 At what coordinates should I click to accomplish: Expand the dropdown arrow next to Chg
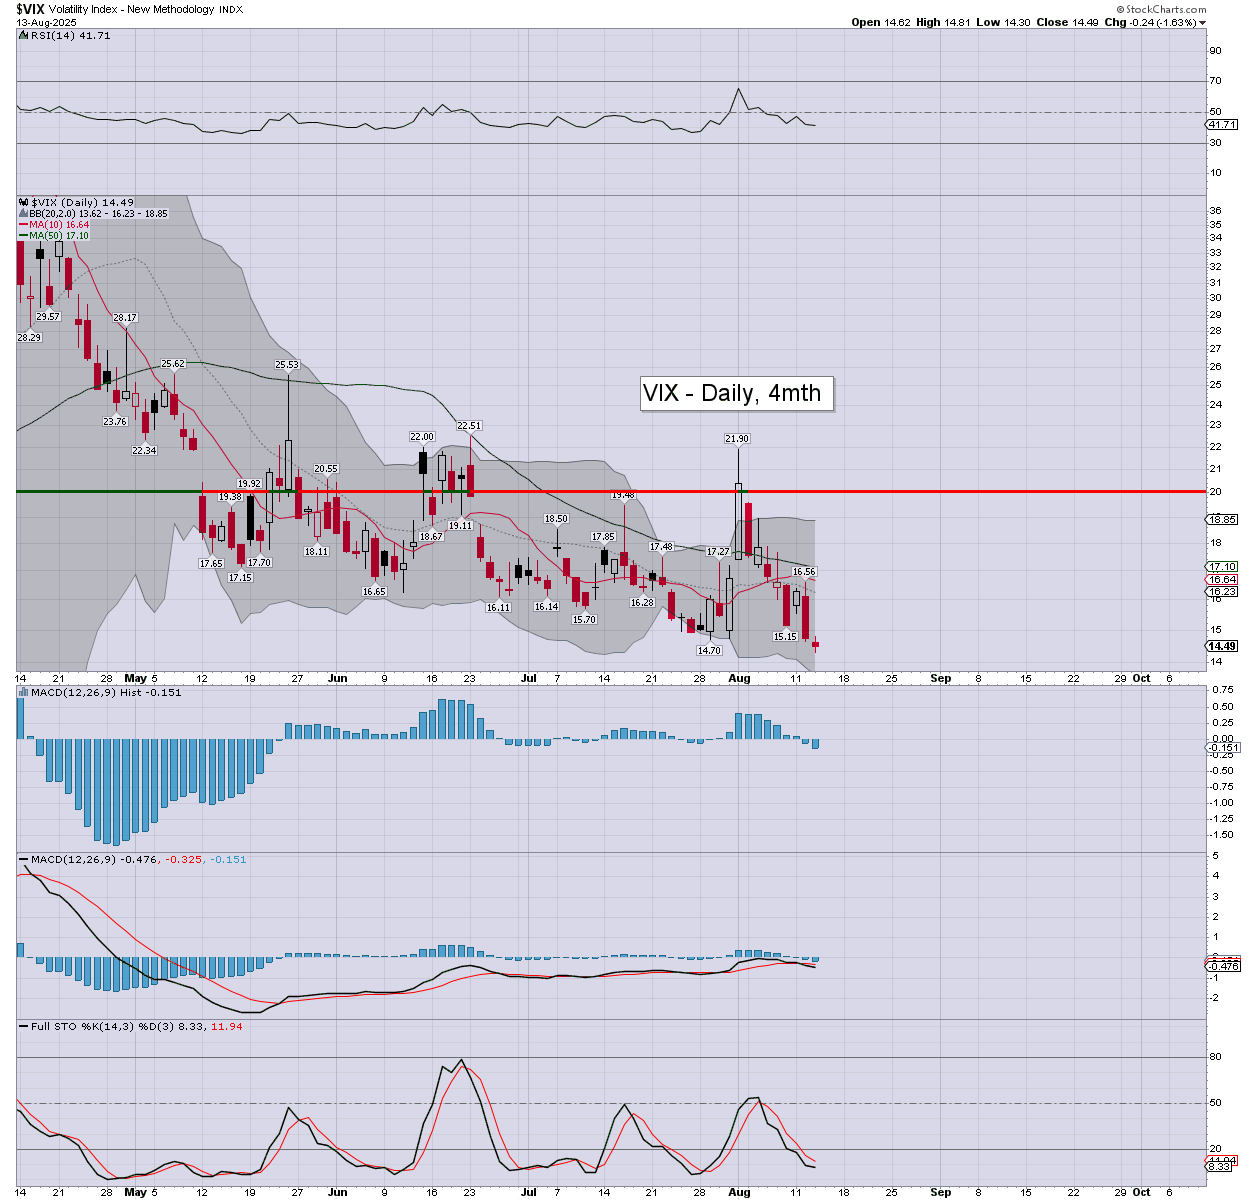[1203, 22]
